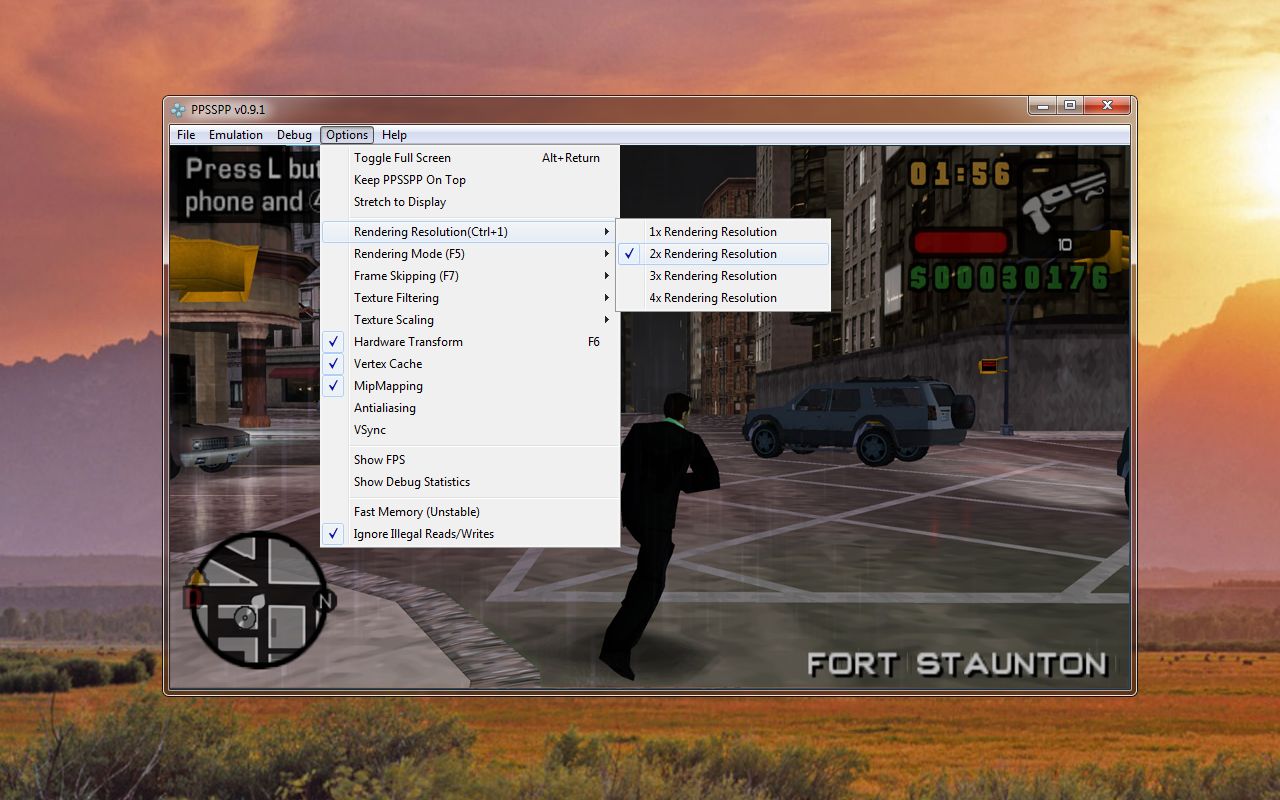Open the Emulation menu
Image resolution: width=1280 pixels, height=800 pixels.
[236, 135]
